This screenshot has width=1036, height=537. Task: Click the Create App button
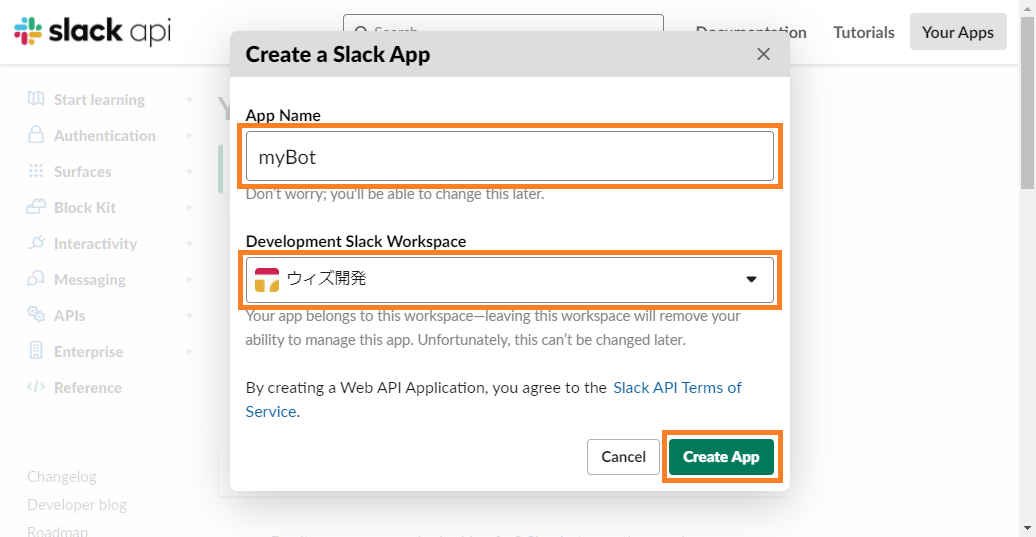721,457
